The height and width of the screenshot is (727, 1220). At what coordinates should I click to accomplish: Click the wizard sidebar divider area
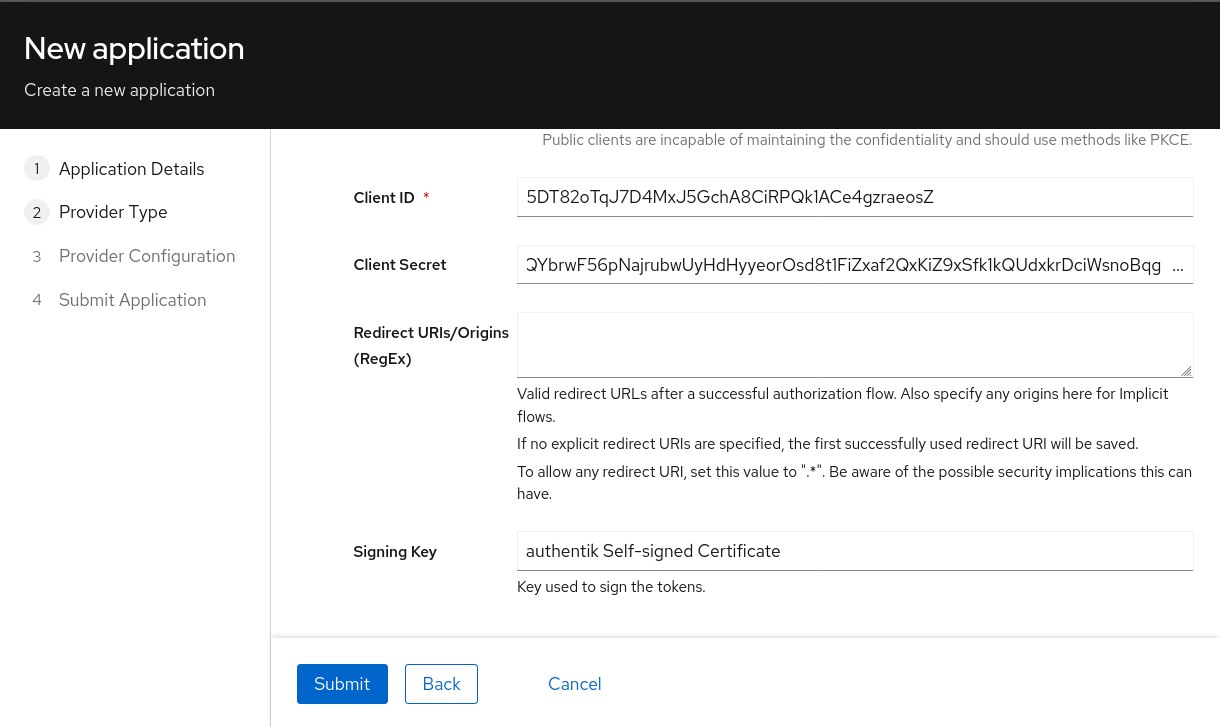pos(271,400)
